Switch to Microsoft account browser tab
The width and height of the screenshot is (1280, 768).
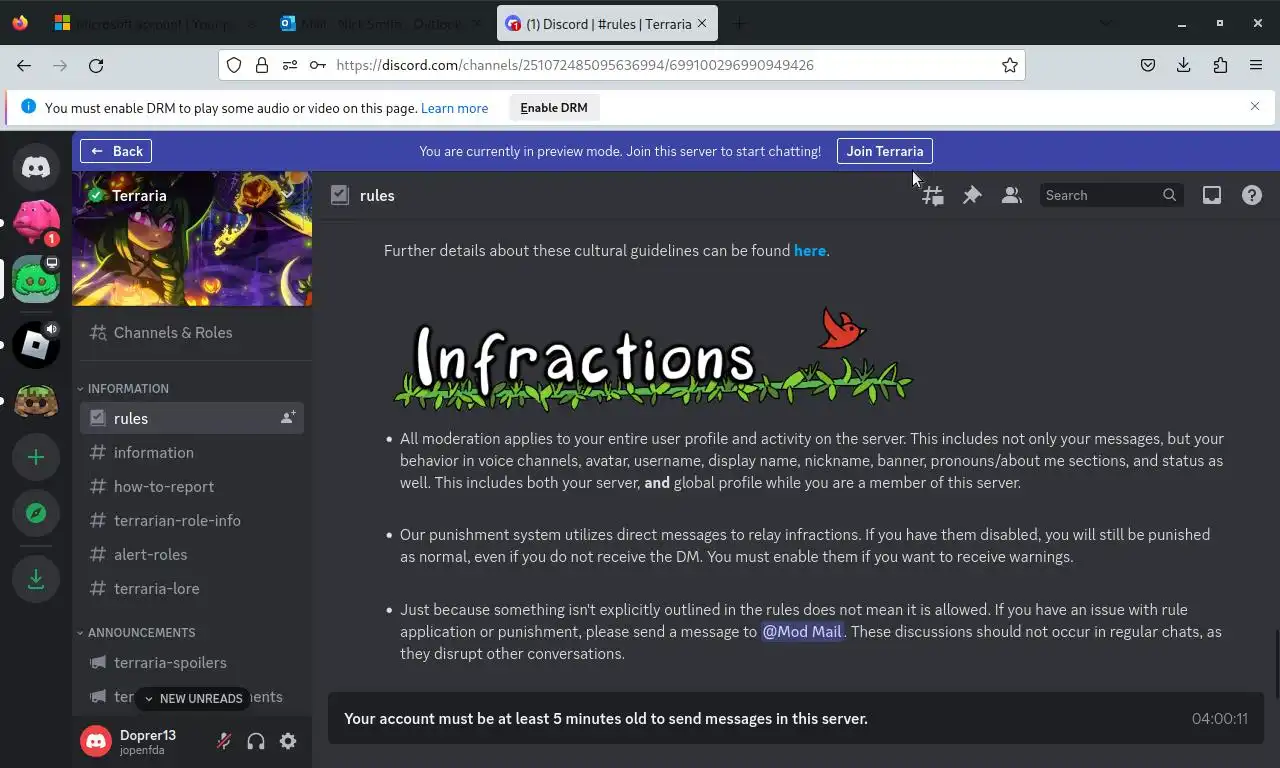(155, 23)
